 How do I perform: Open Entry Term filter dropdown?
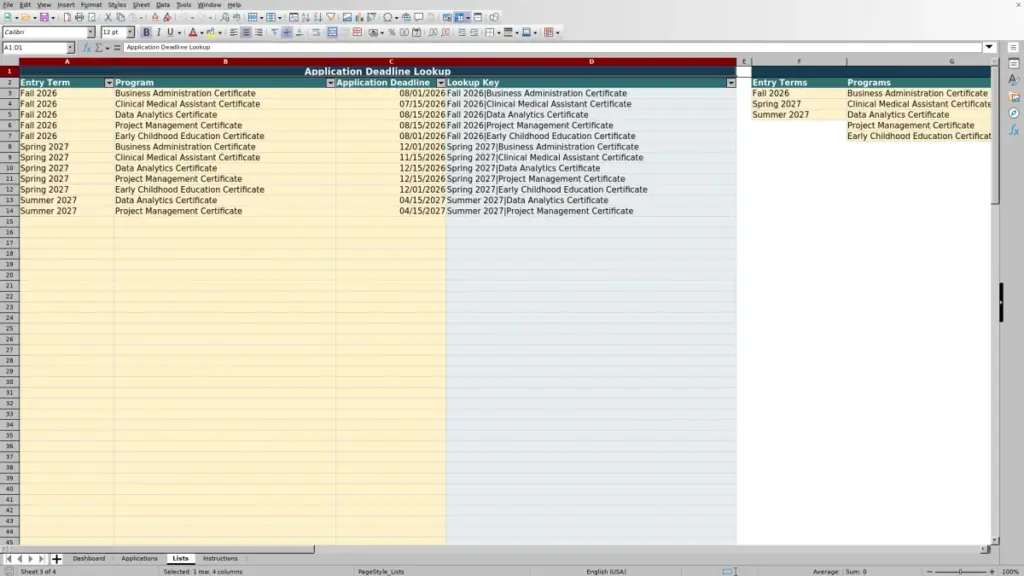click(x=109, y=83)
